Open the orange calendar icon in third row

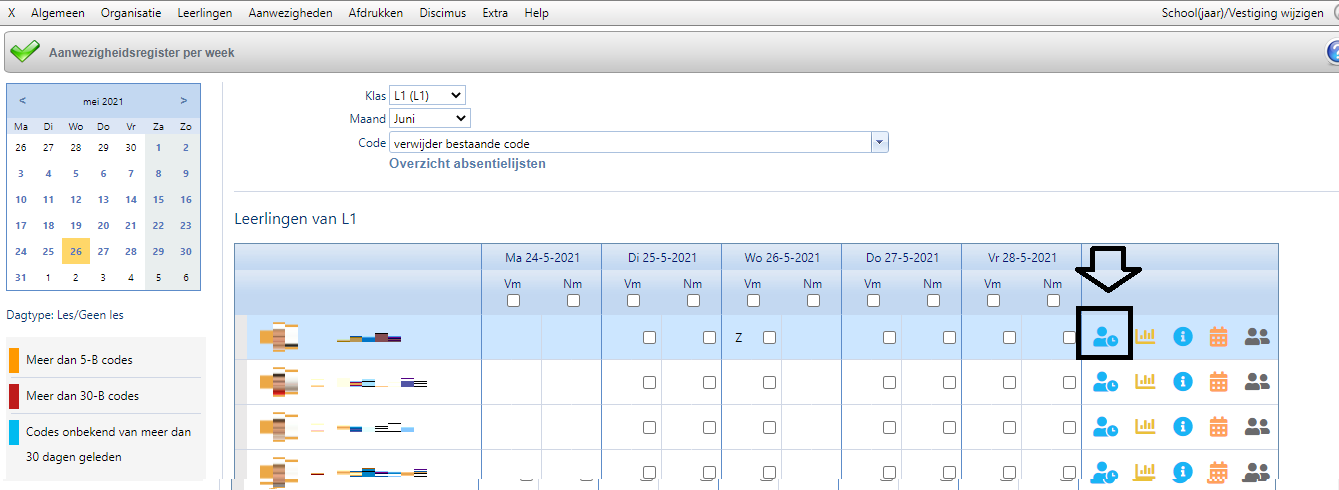1218,427
